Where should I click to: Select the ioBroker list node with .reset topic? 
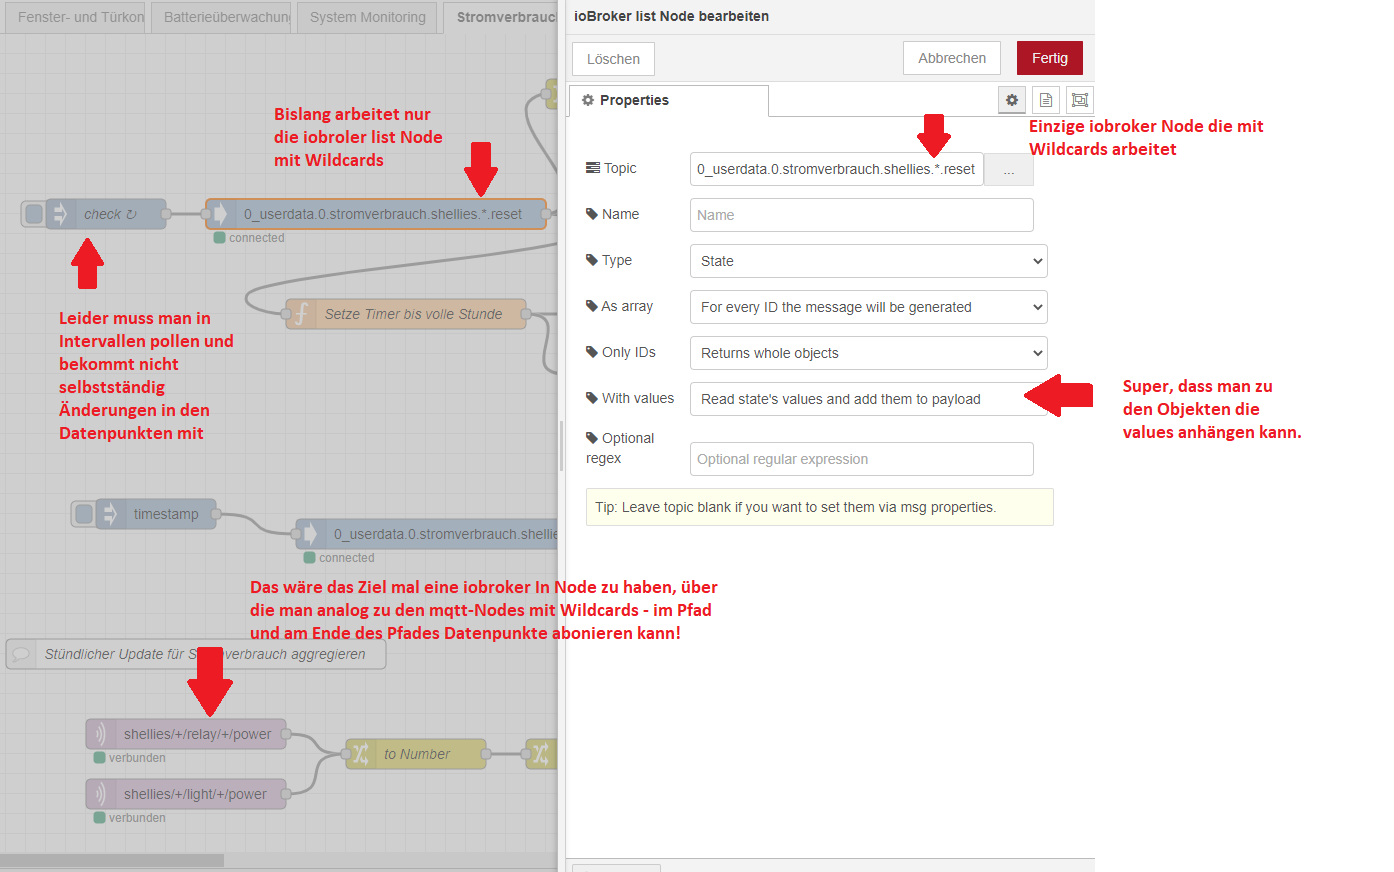click(376, 214)
